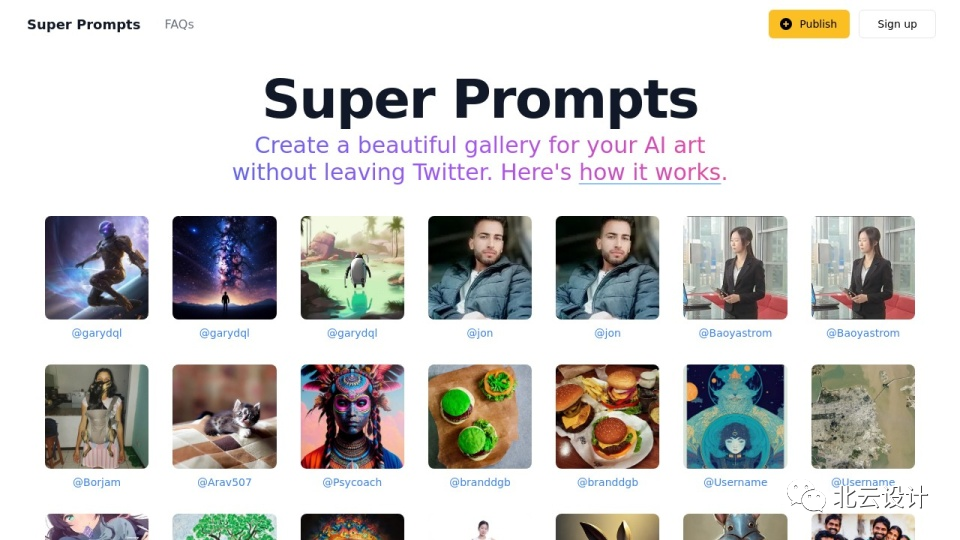This screenshot has height=540, width=960.
Task: Select the first @jon portrait thumbnail
Action: [480, 268]
